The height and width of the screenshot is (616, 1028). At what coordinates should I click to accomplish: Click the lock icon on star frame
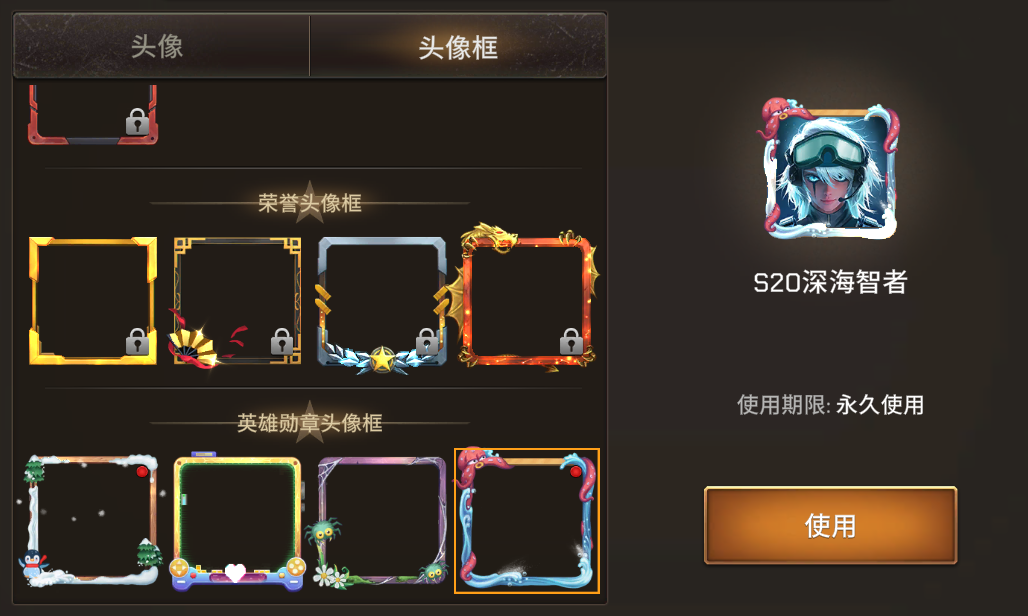coord(427,341)
